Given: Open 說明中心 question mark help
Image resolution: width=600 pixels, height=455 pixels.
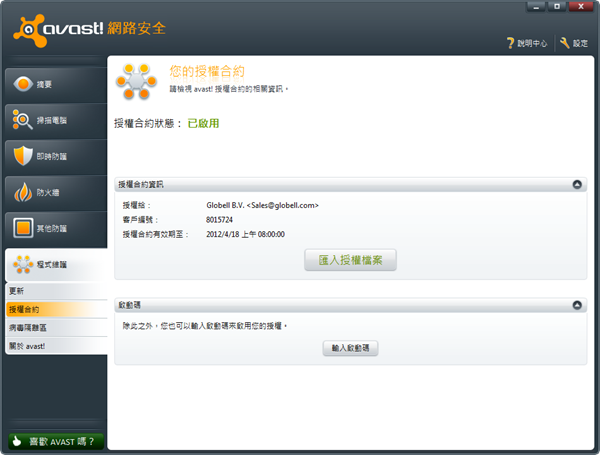Looking at the screenshot, I should [527, 43].
